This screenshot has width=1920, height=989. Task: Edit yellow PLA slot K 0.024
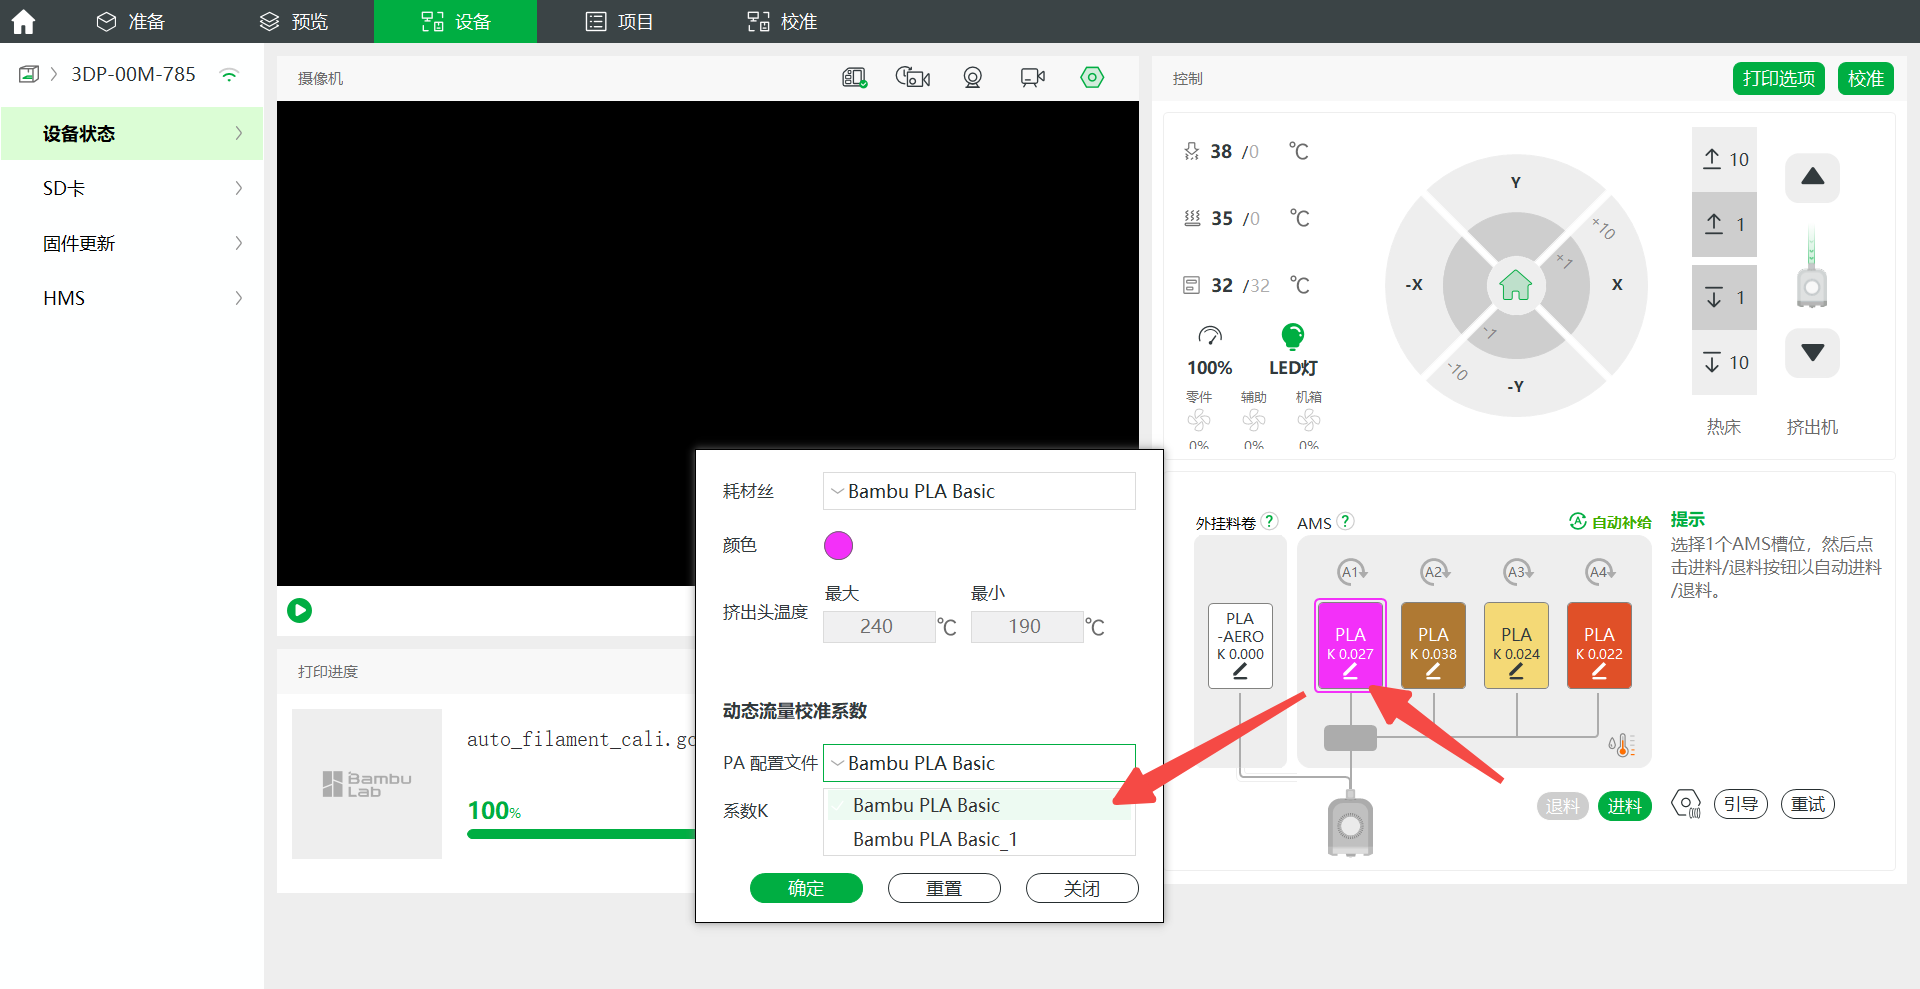[x=1516, y=672]
